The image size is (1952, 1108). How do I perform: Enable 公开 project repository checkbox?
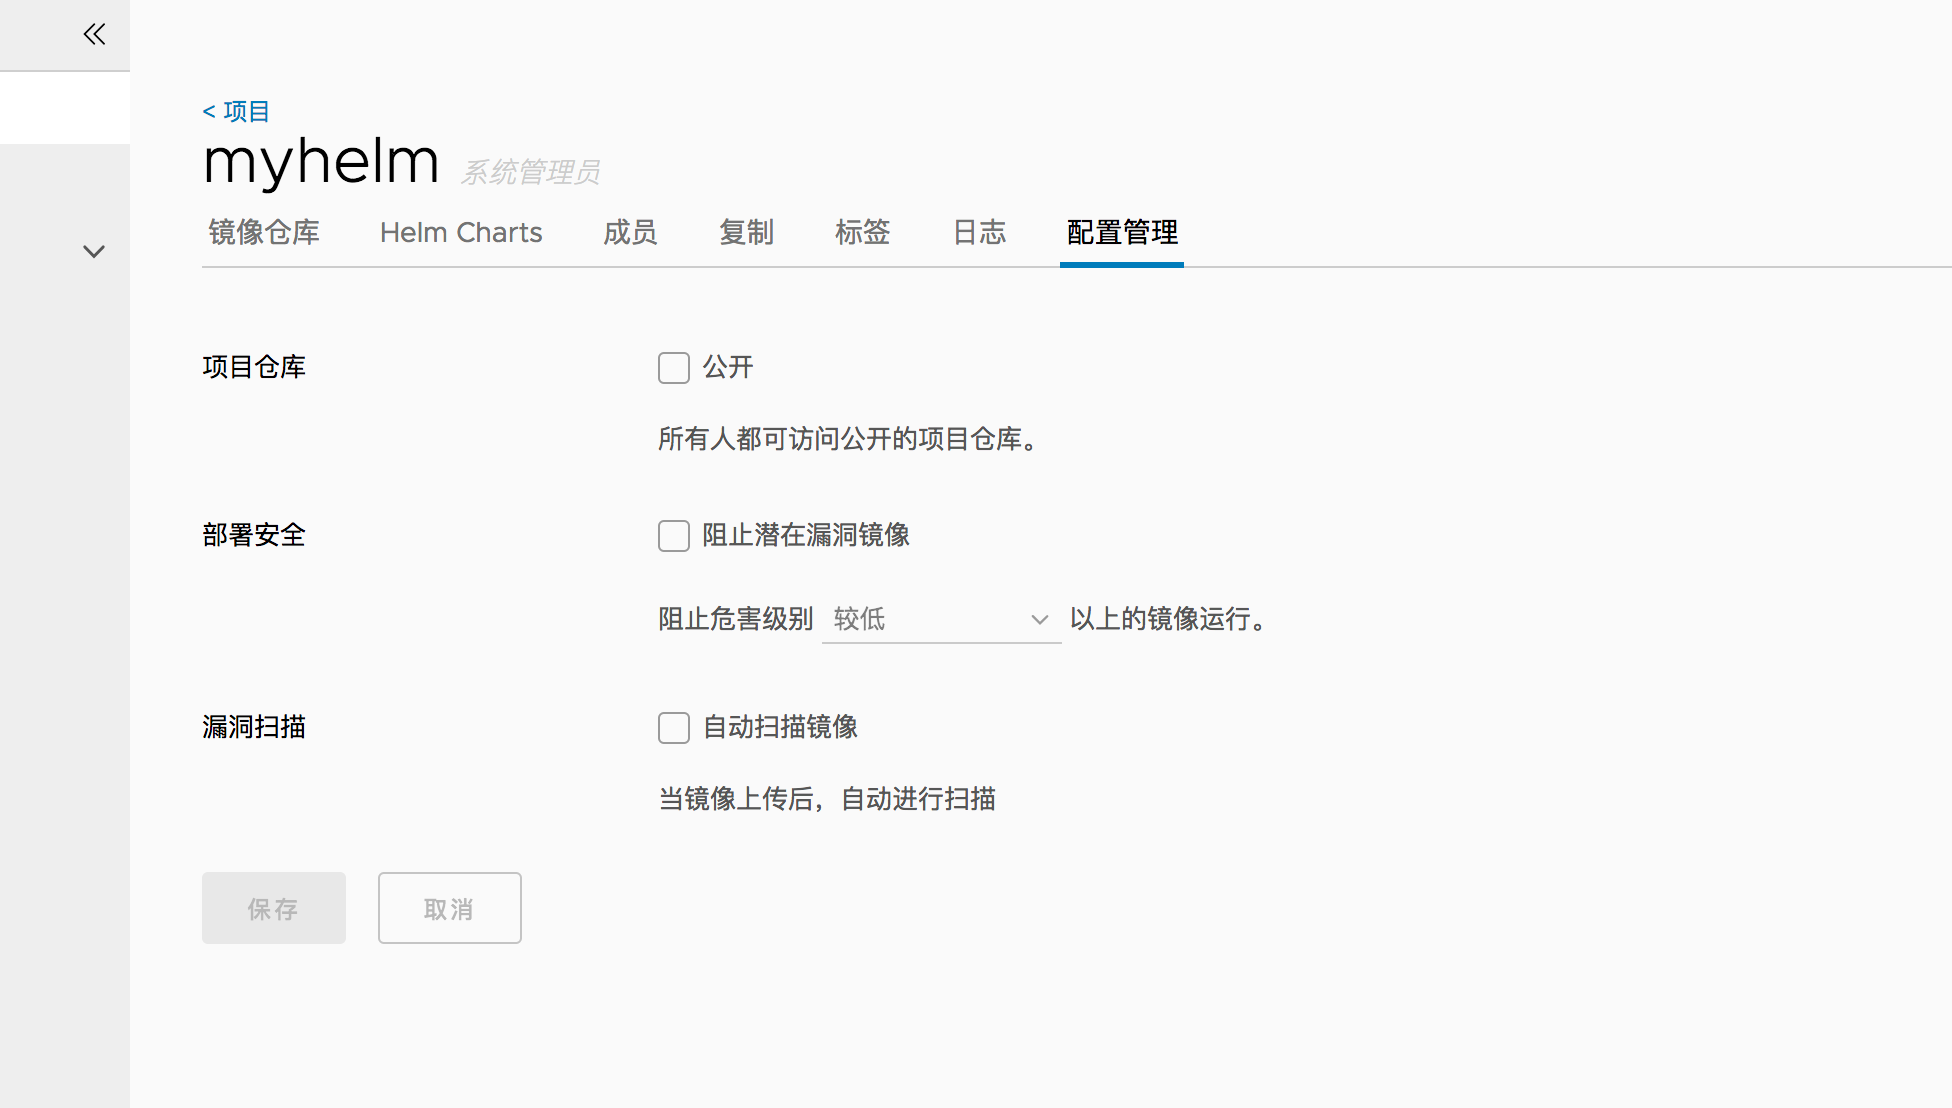click(x=673, y=368)
